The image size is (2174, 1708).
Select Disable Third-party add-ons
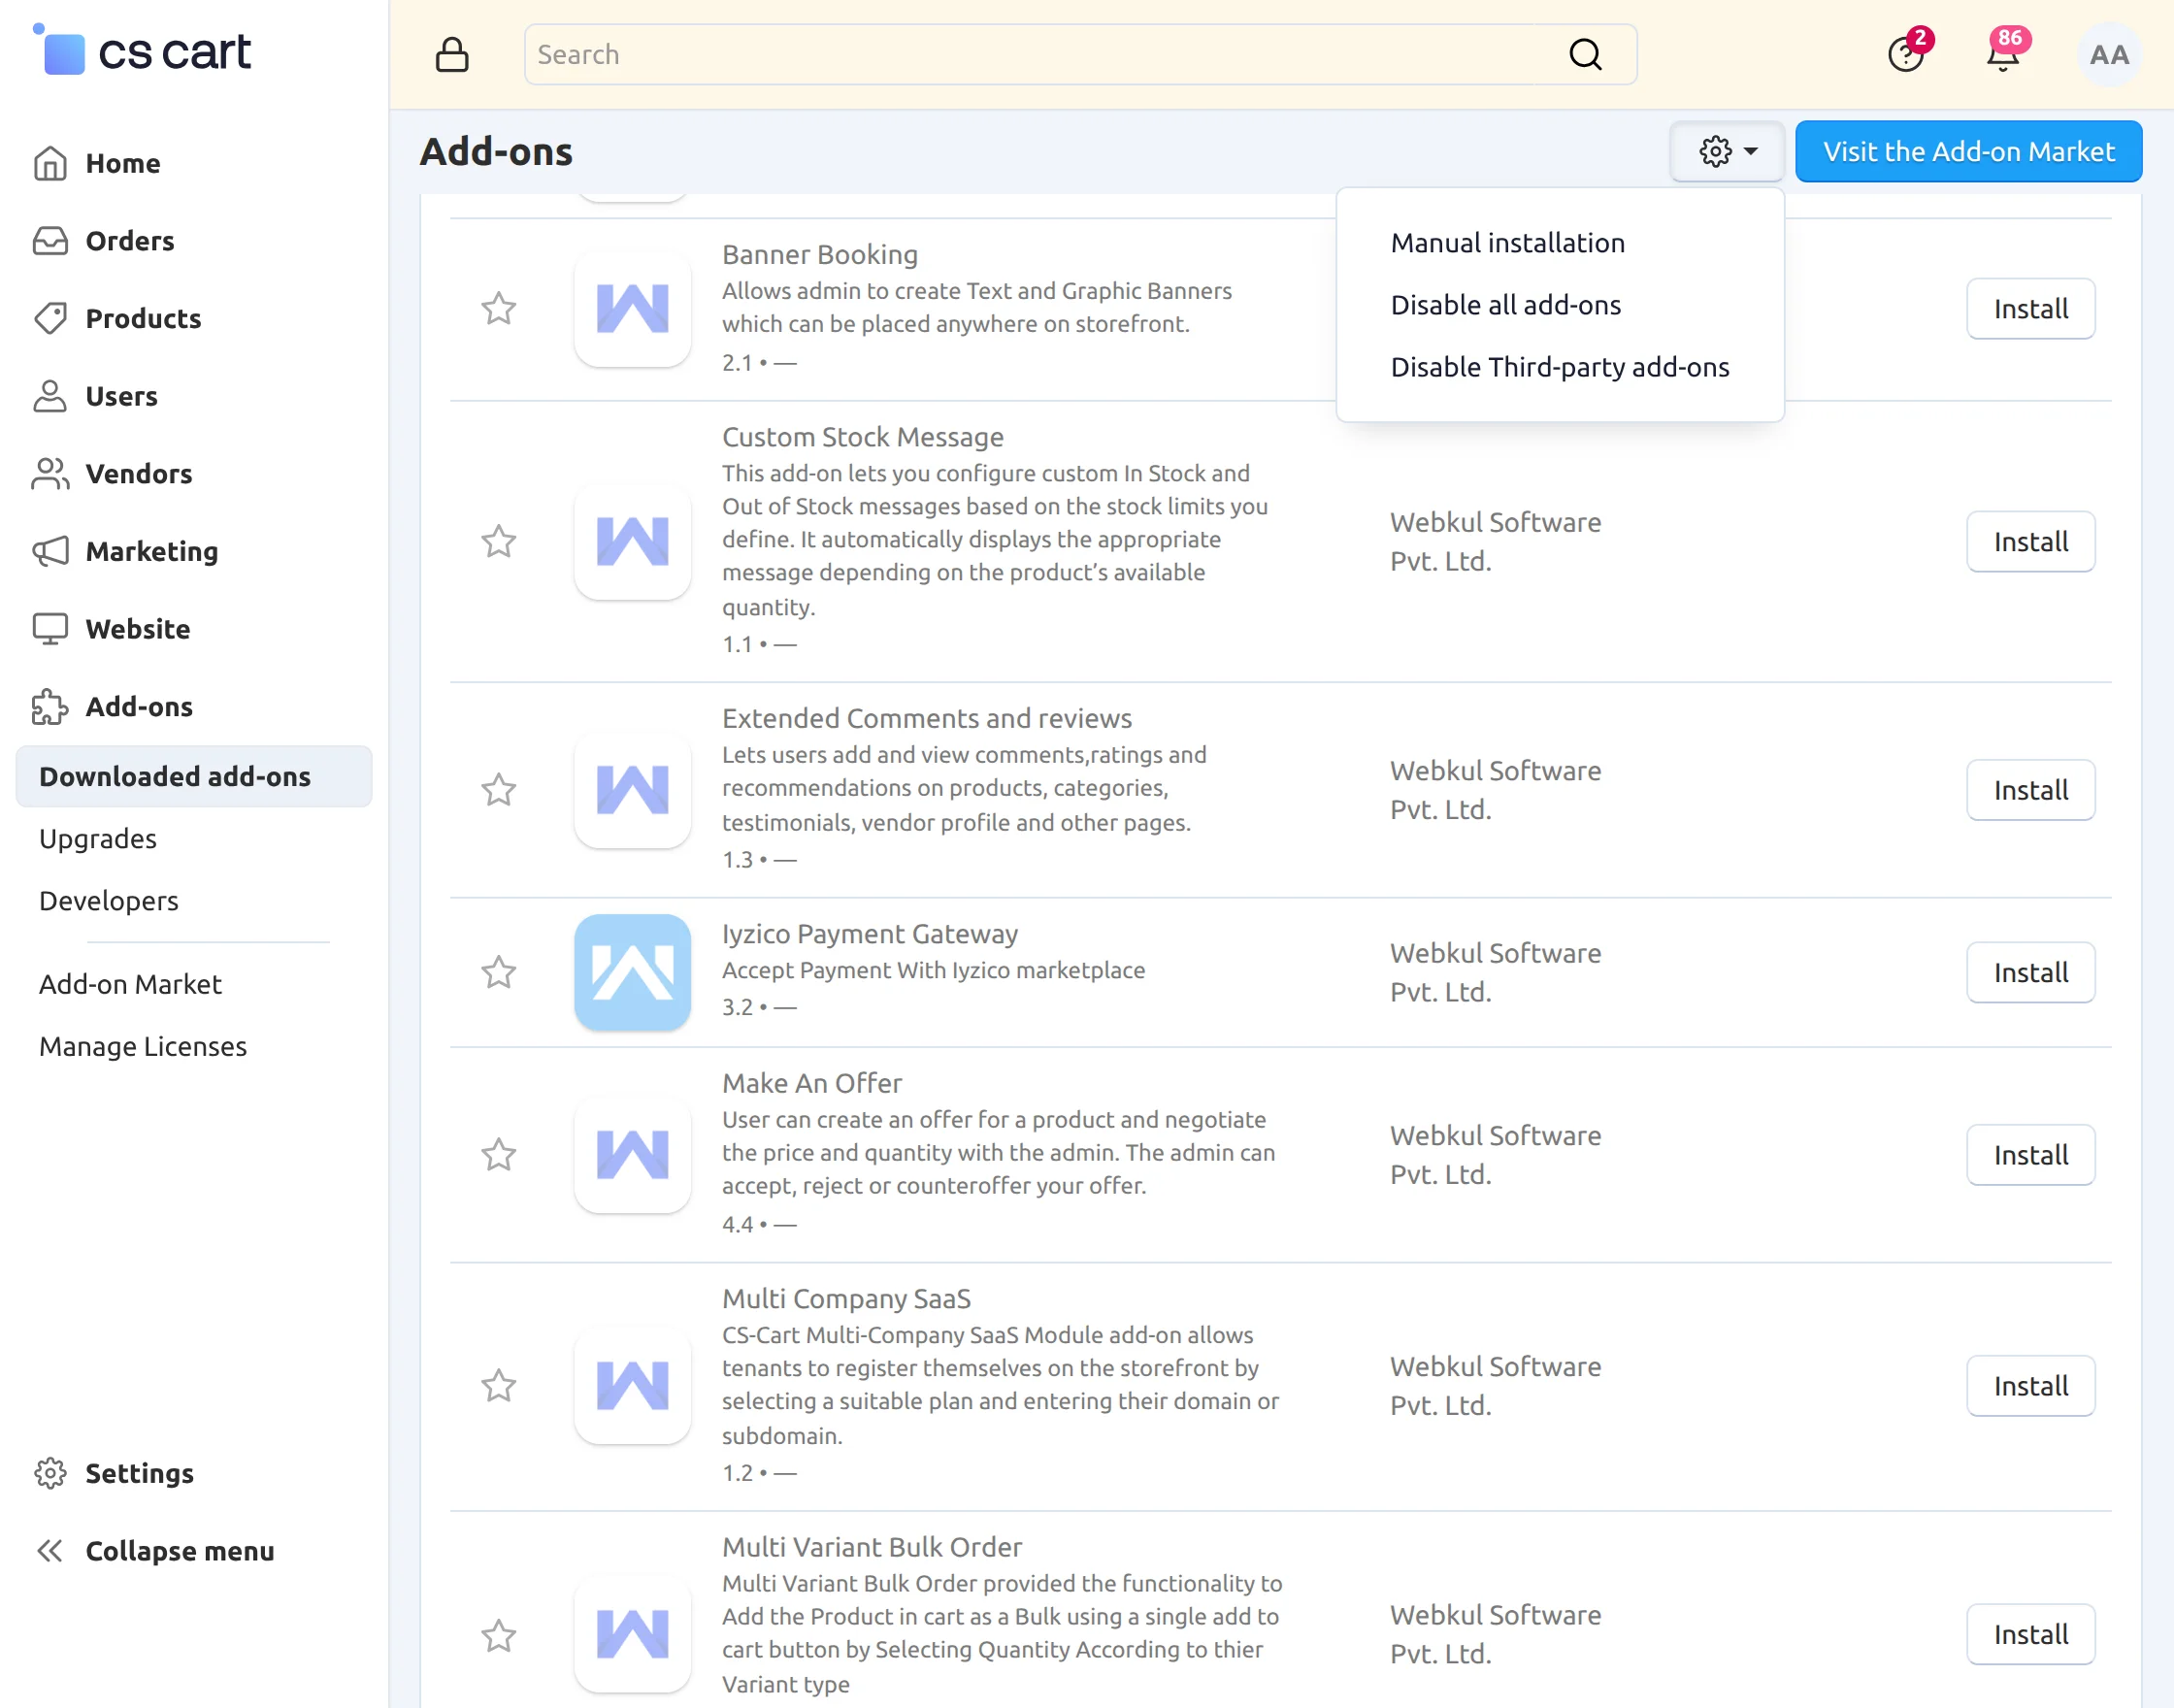pos(1559,367)
